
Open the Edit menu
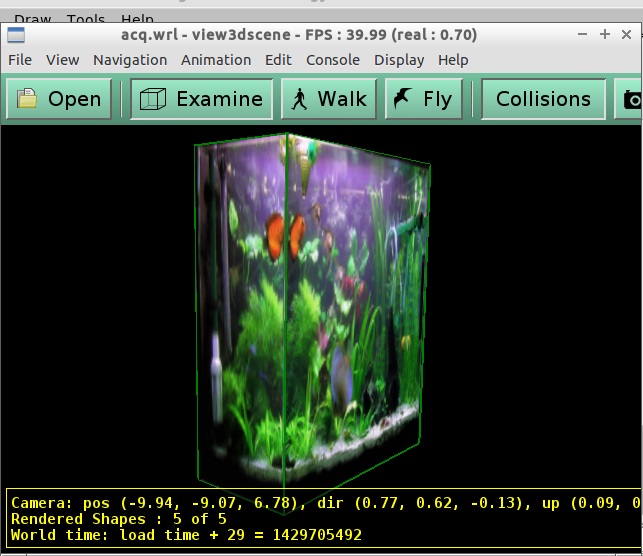coord(279,60)
